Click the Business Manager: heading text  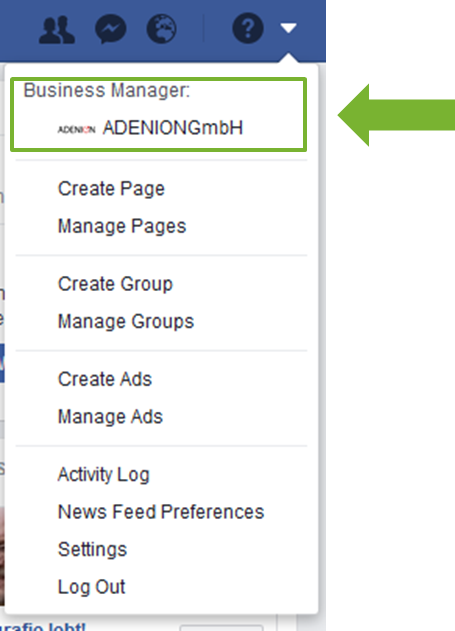coord(107,91)
